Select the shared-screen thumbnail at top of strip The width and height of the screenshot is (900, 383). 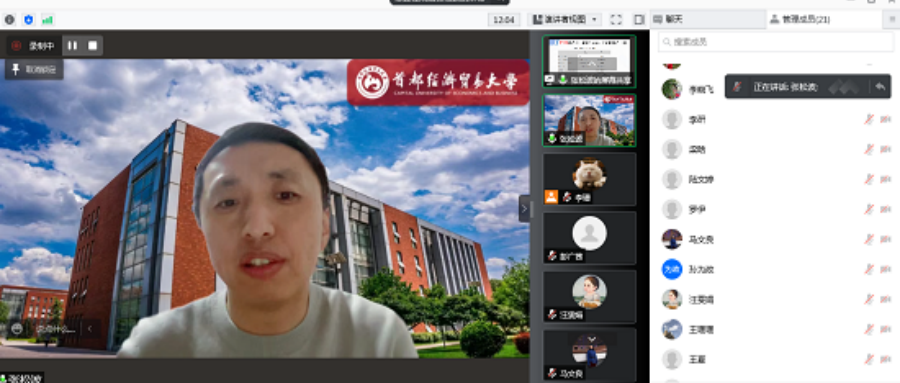[x=589, y=61]
